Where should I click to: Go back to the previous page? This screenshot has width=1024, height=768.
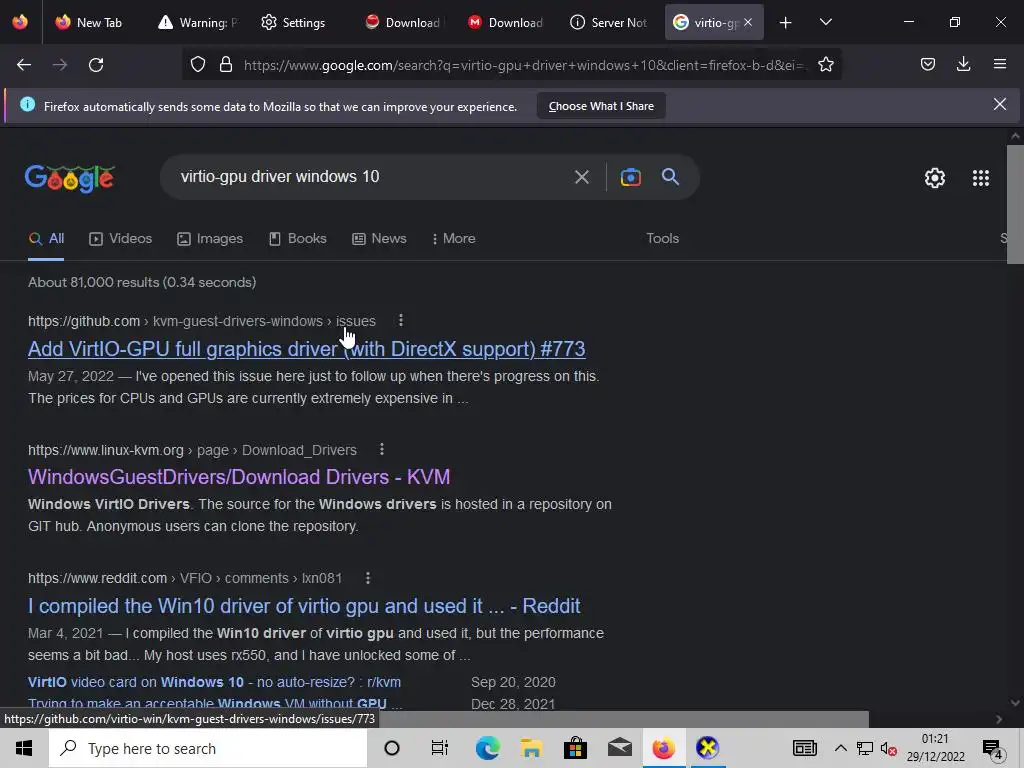pyautogui.click(x=24, y=65)
